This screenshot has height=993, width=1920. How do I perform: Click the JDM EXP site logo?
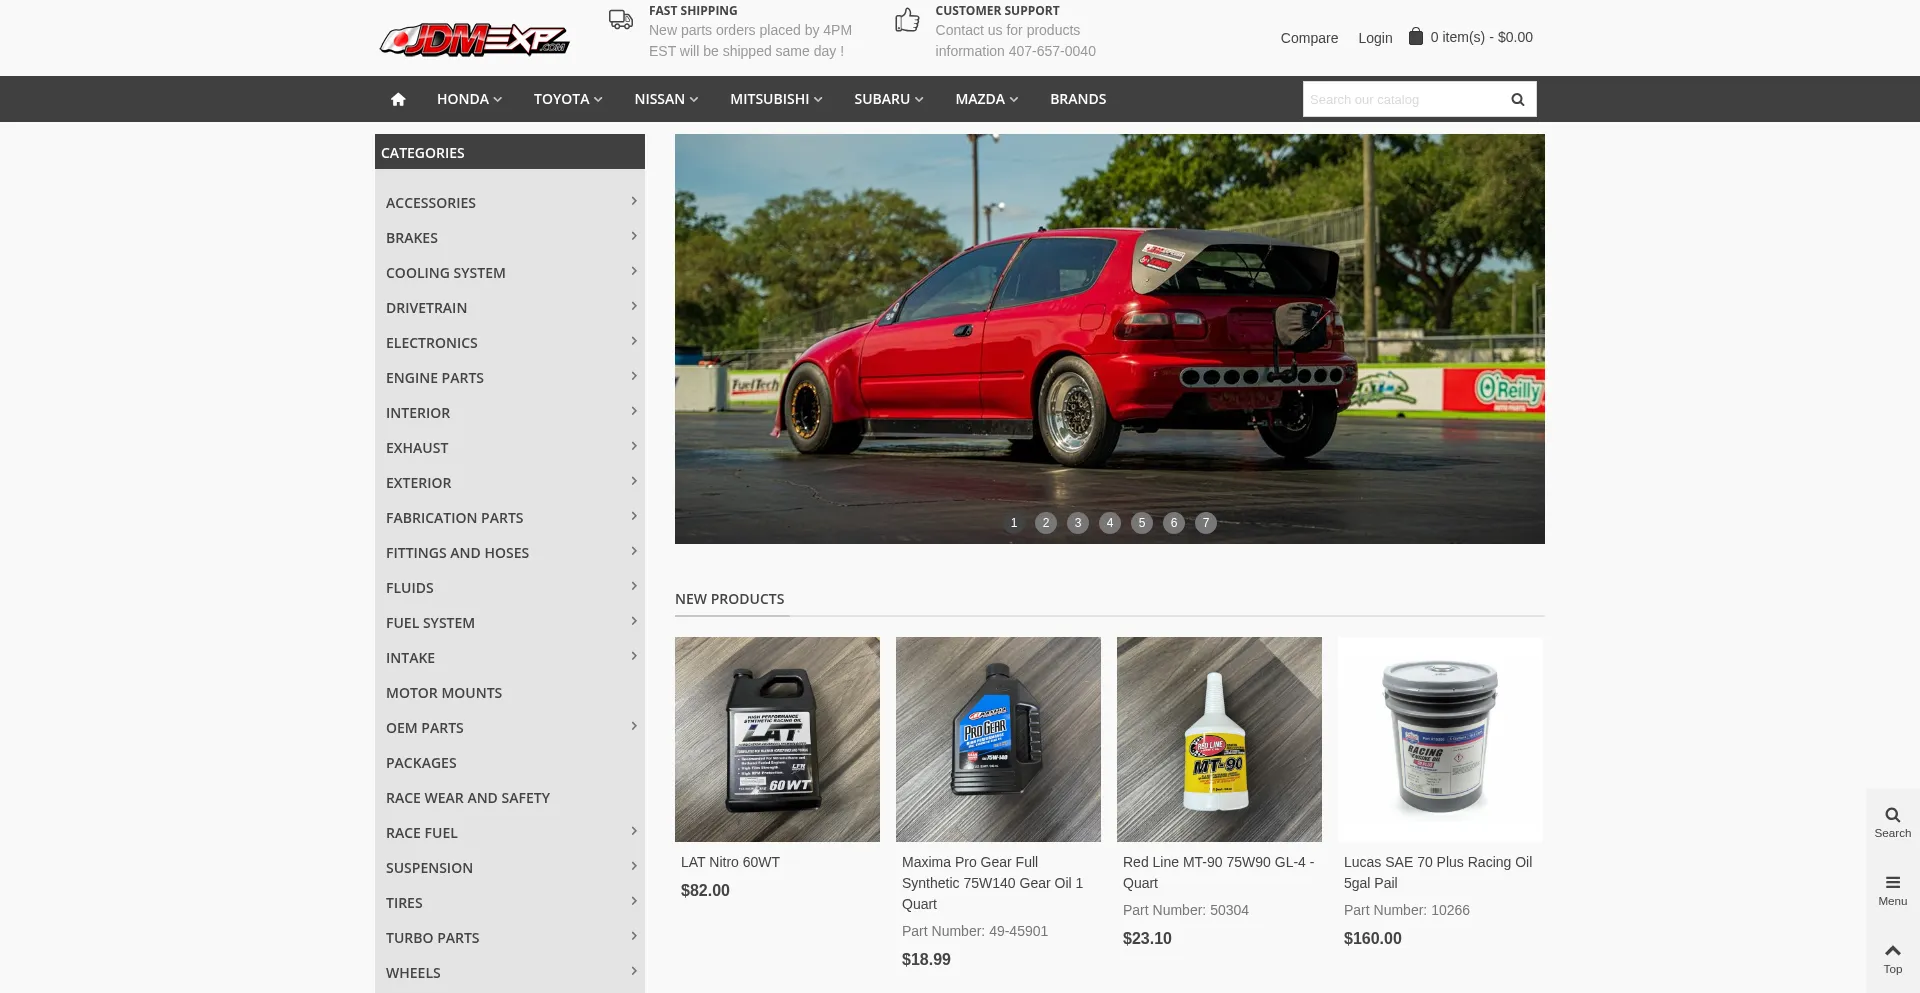pyautogui.click(x=474, y=39)
